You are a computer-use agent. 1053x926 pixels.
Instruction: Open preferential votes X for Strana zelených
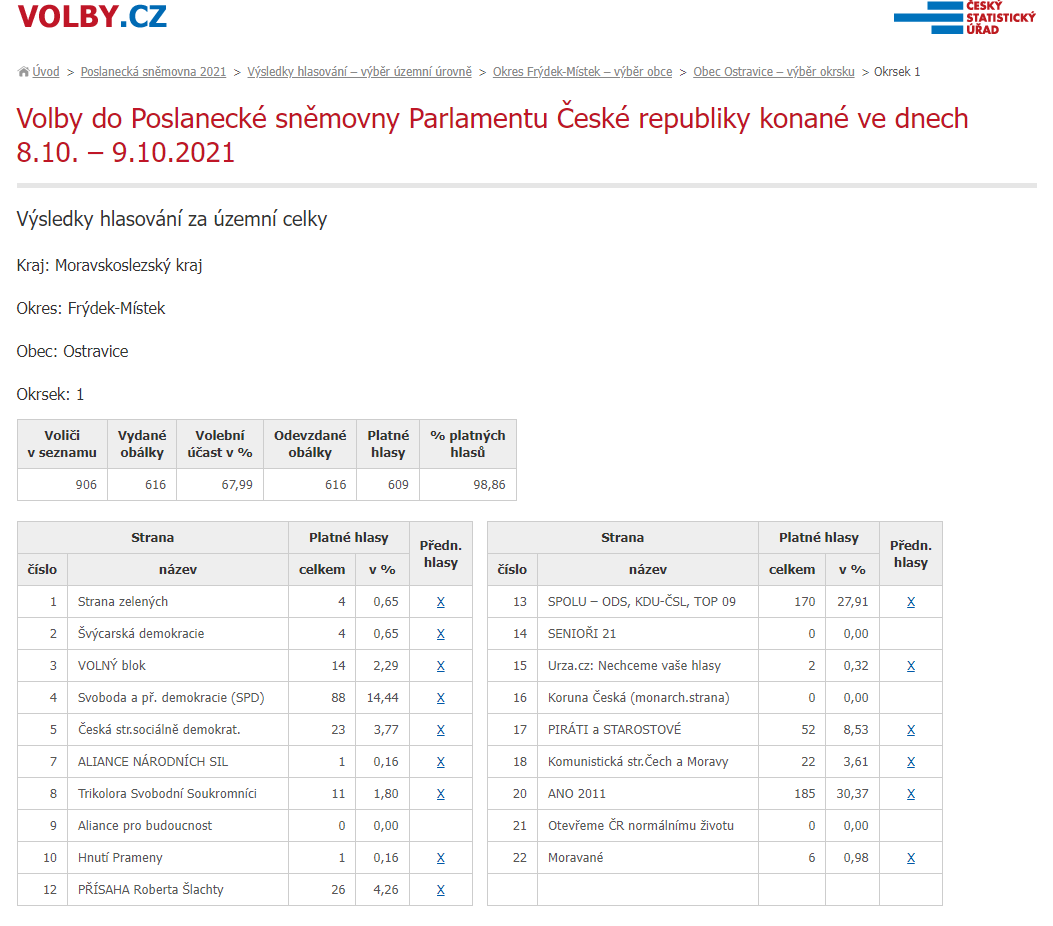coord(440,602)
